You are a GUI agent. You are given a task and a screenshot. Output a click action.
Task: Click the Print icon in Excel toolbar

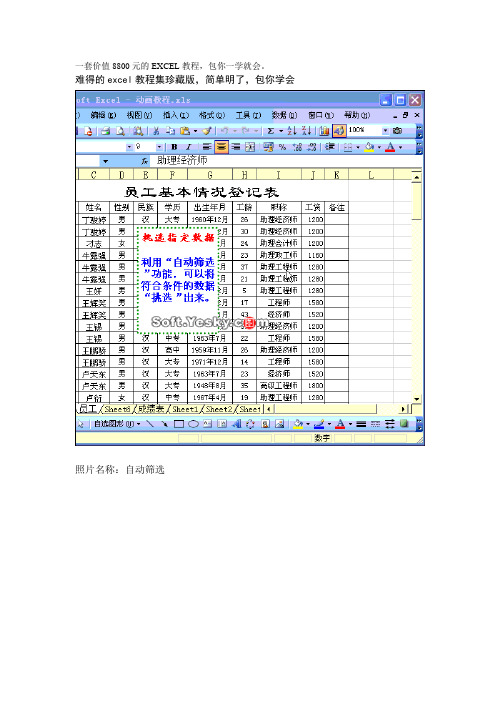tap(106, 131)
